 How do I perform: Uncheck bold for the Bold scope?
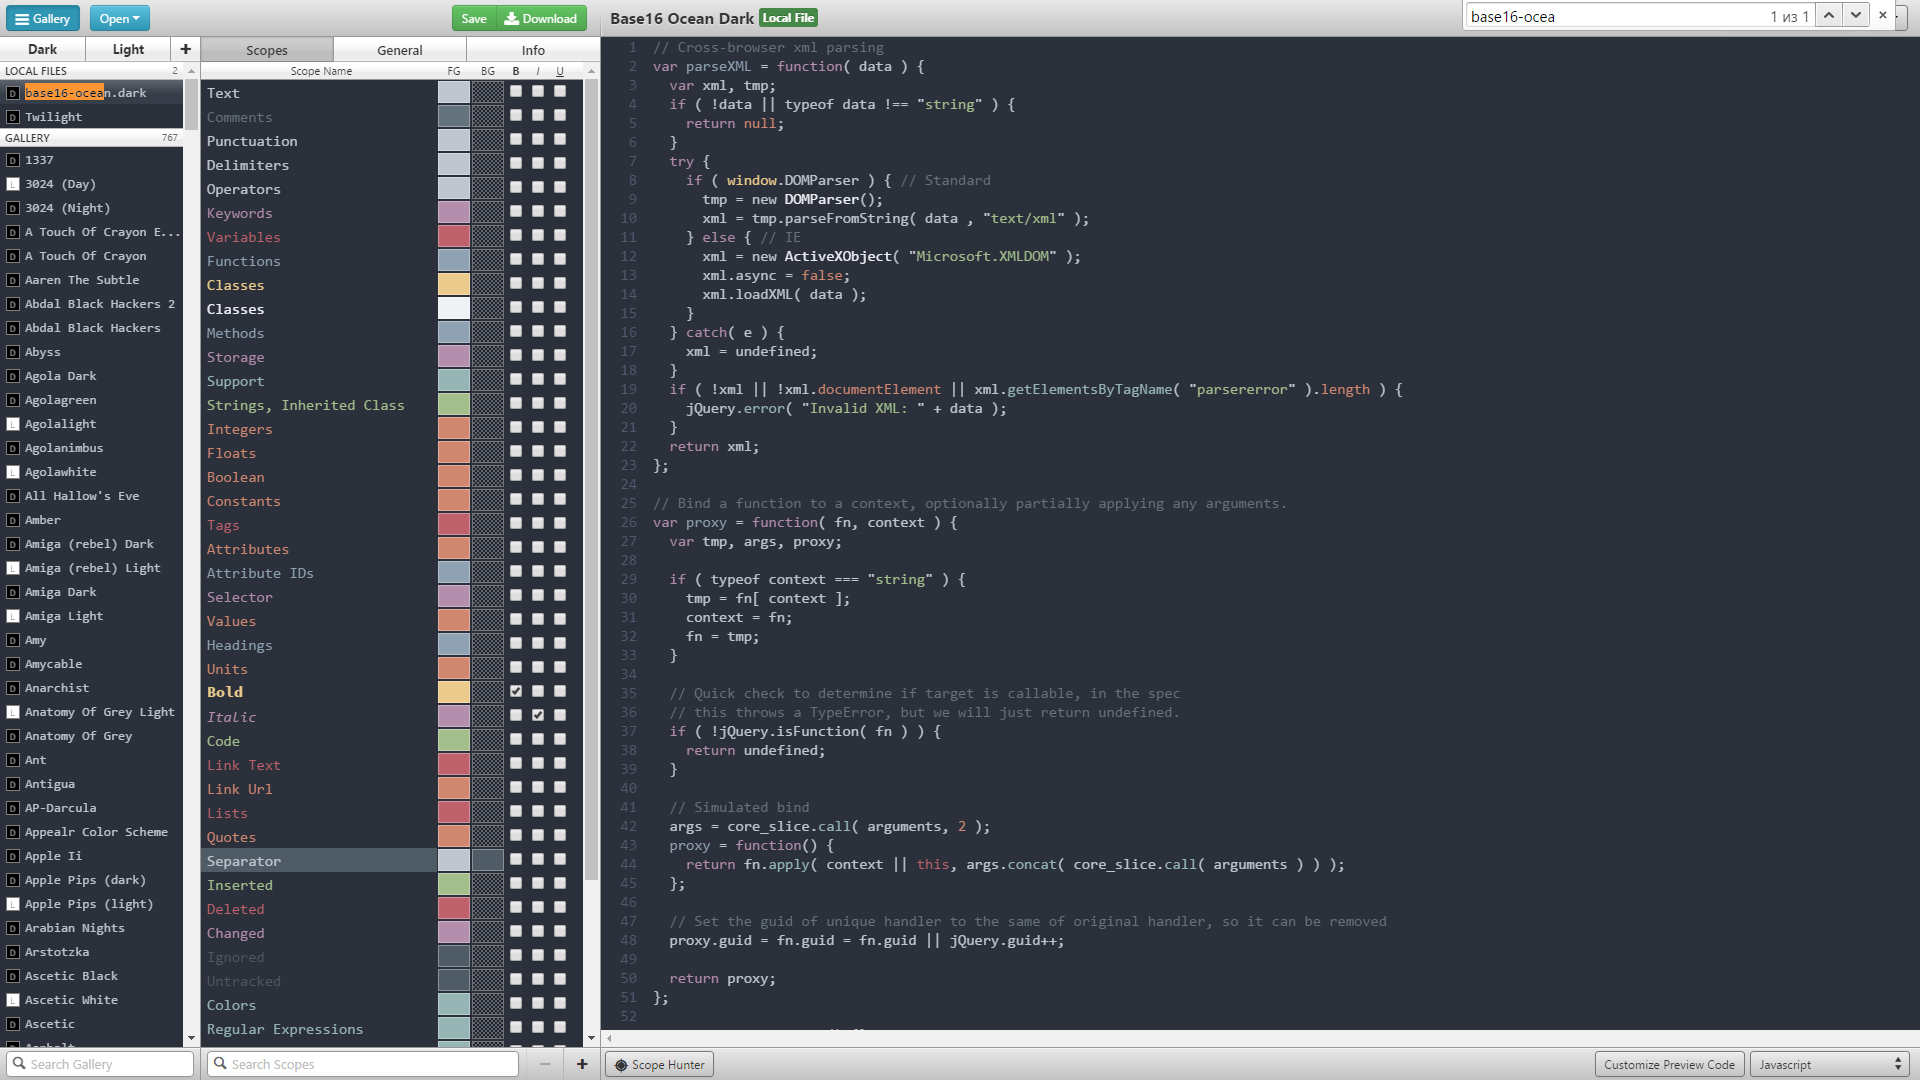point(516,691)
